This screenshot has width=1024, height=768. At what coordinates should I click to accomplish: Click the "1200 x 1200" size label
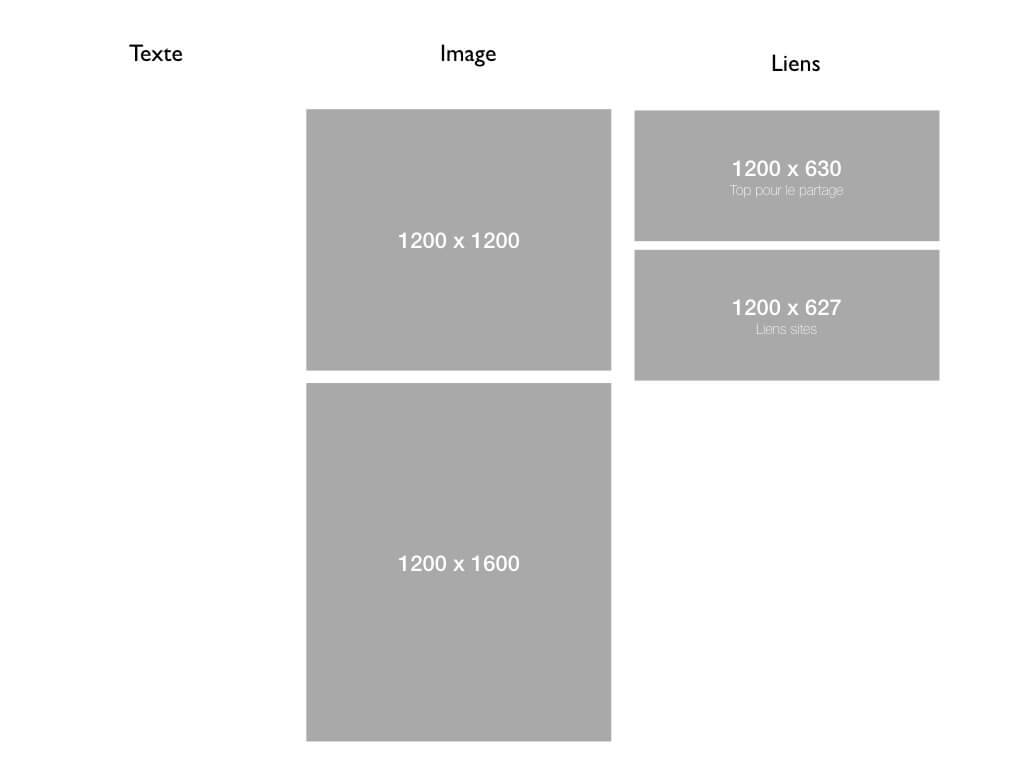[458, 241]
